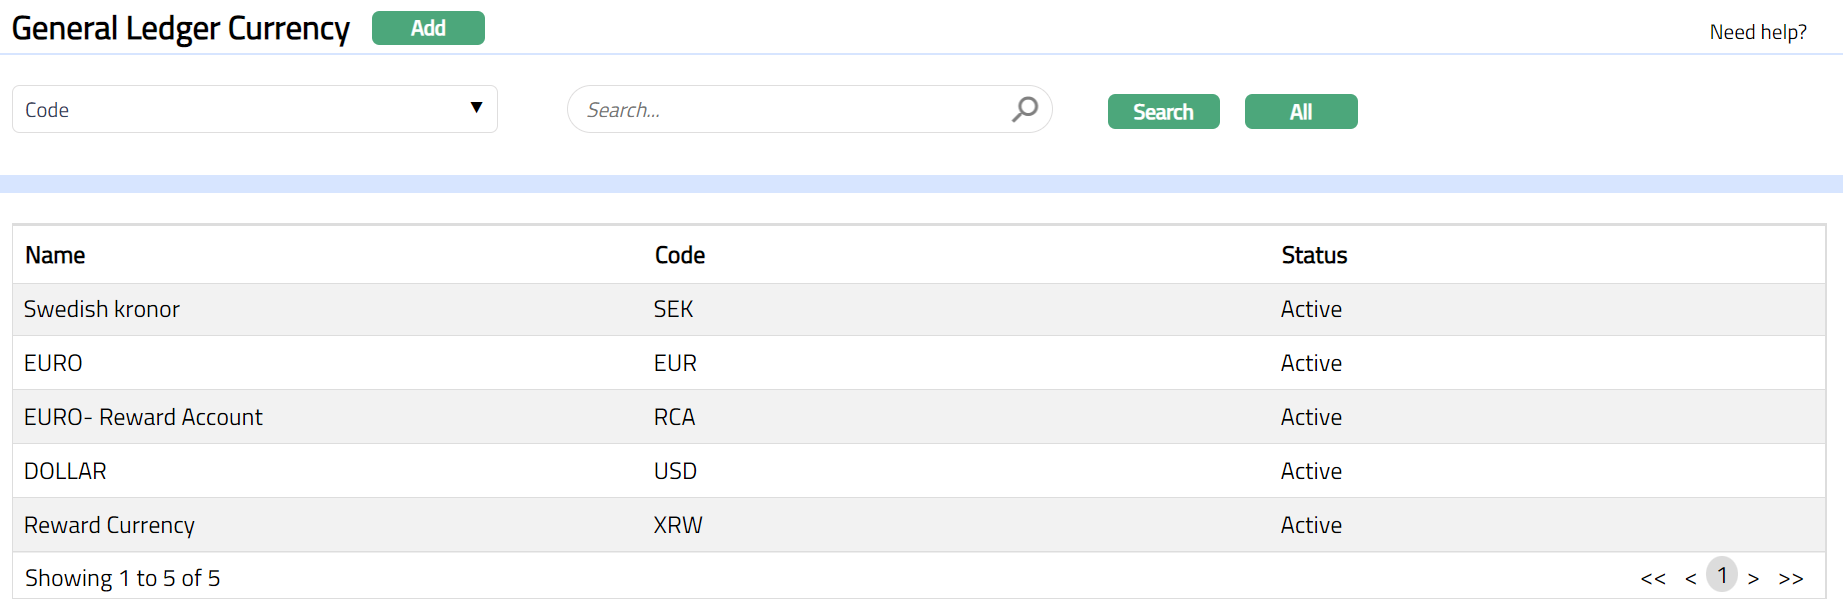This screenshot has width=1843, height=611.
Task: Jump to last page using >> control
Action: (x=1790, y=578)
